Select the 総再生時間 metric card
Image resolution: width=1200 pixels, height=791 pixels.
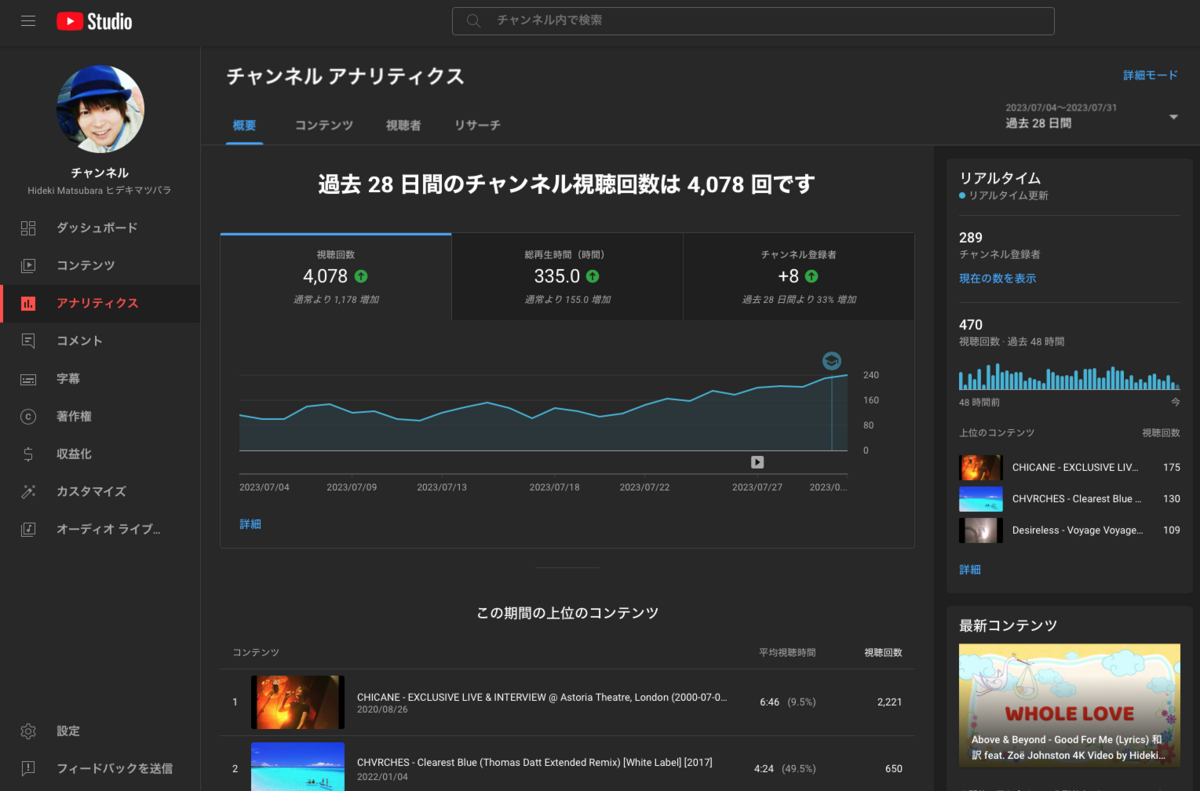click(567, 277)
